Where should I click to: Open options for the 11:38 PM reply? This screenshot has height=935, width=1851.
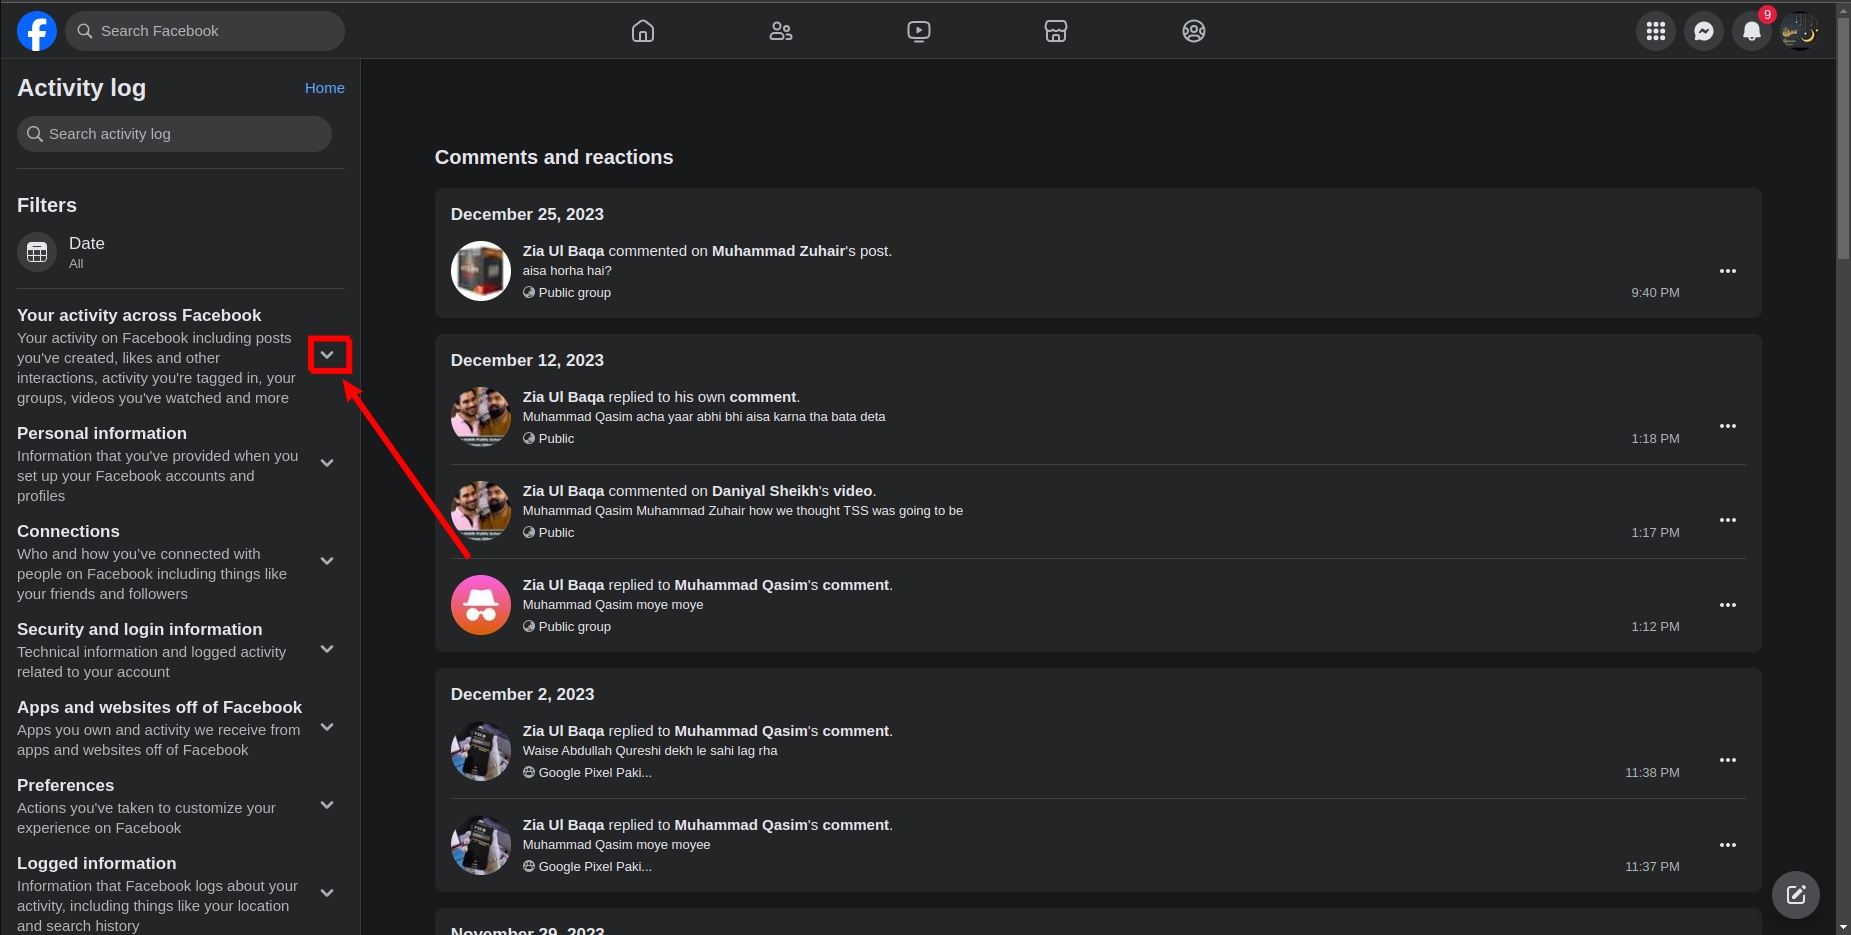1728,760
